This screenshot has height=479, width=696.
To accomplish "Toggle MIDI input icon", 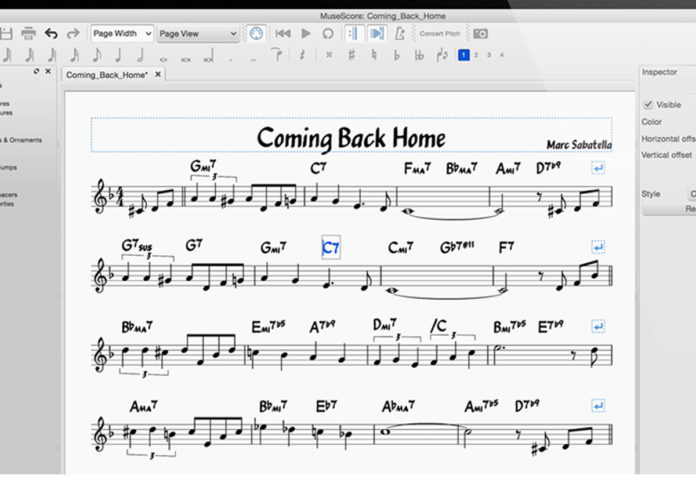I will [x=257, y=34].
